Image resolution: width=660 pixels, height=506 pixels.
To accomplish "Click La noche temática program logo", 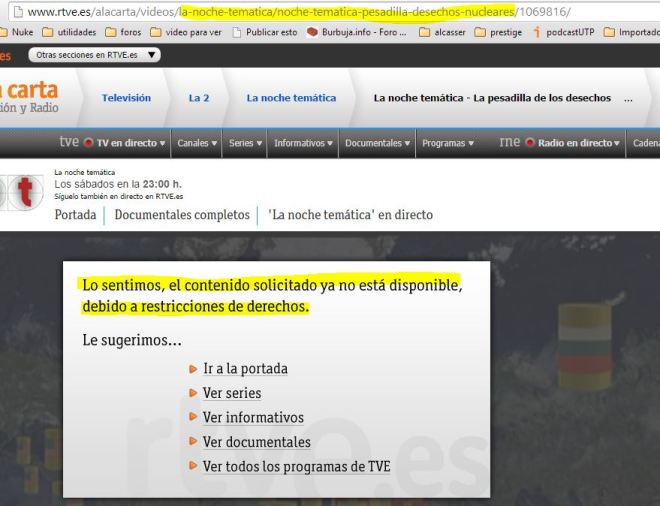I will [x=21, y=191].
